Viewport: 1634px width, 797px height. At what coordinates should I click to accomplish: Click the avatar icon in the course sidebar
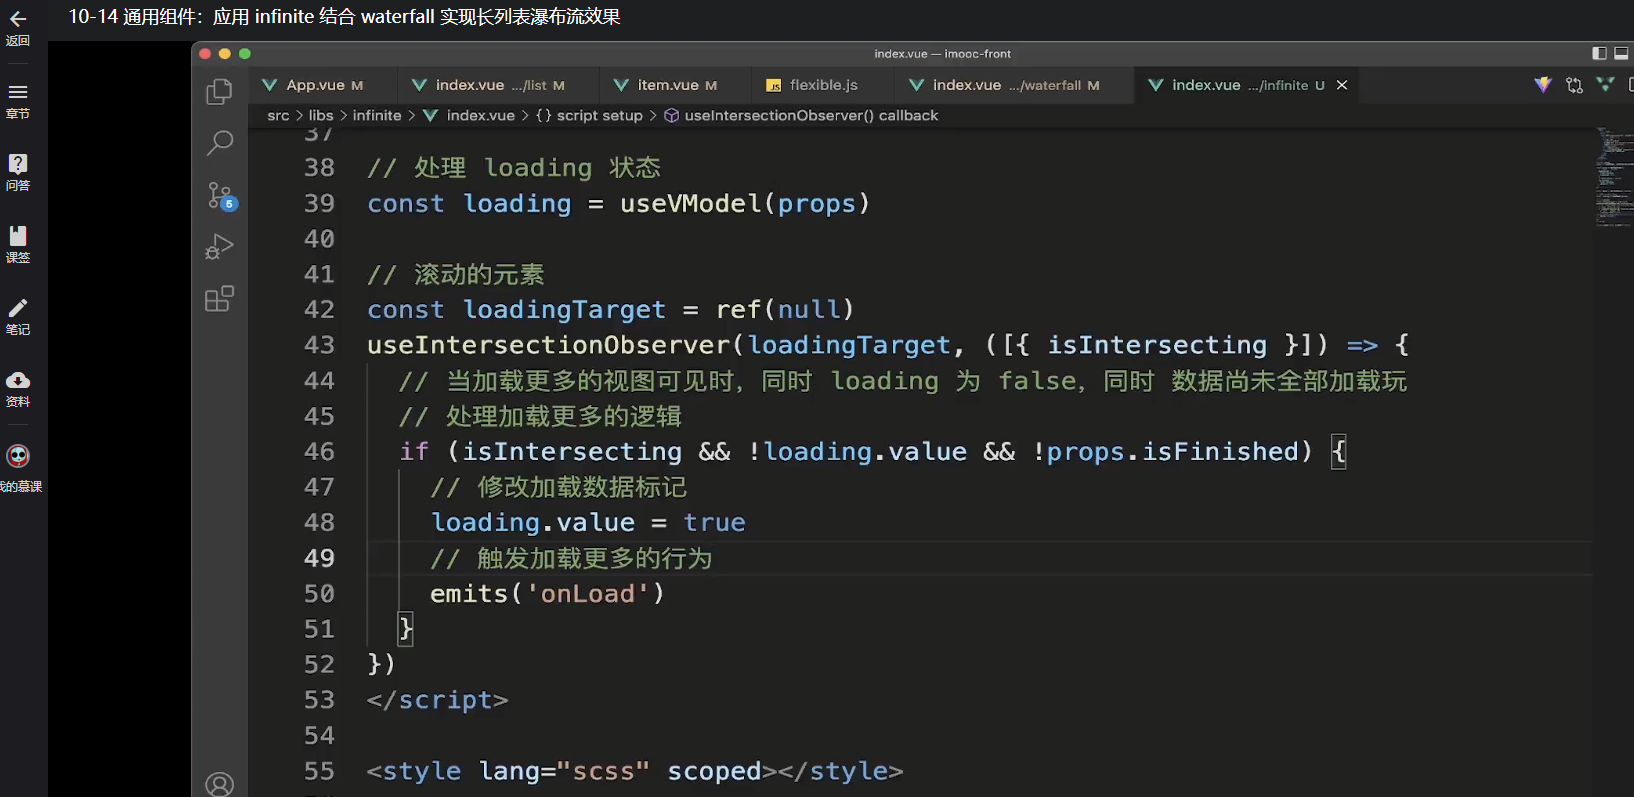18,457
